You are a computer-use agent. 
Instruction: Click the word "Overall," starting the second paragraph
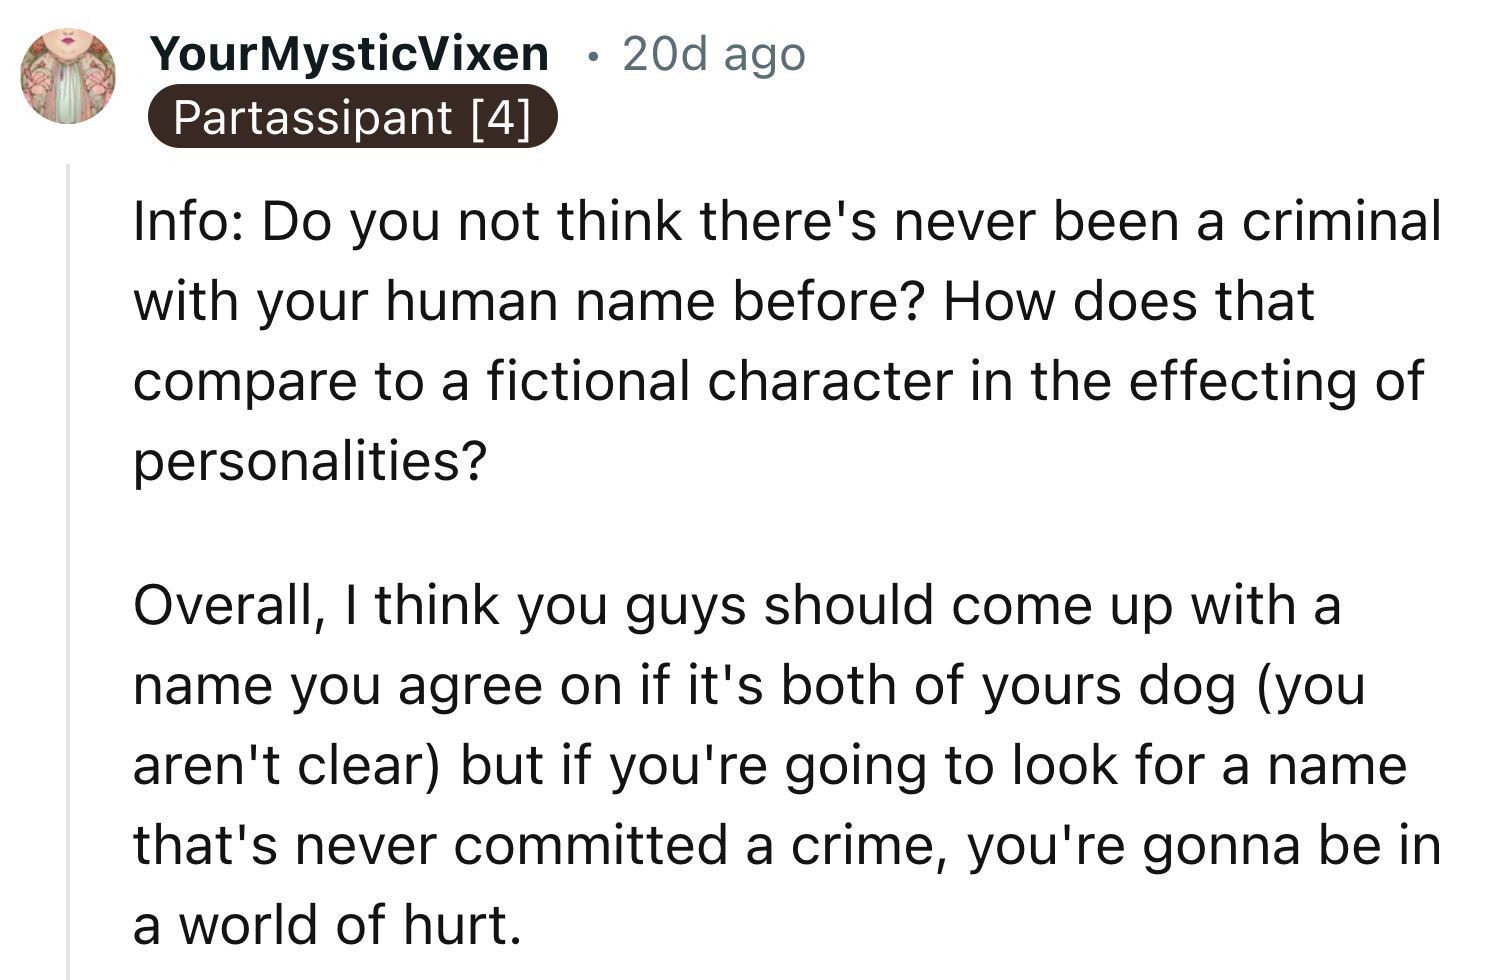click(x=230, y=605)
